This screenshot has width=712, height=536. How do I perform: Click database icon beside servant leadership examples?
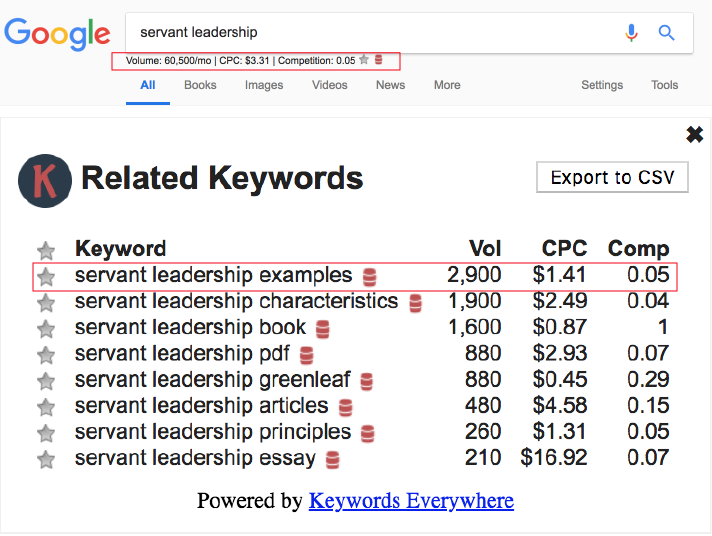point(370,277)
